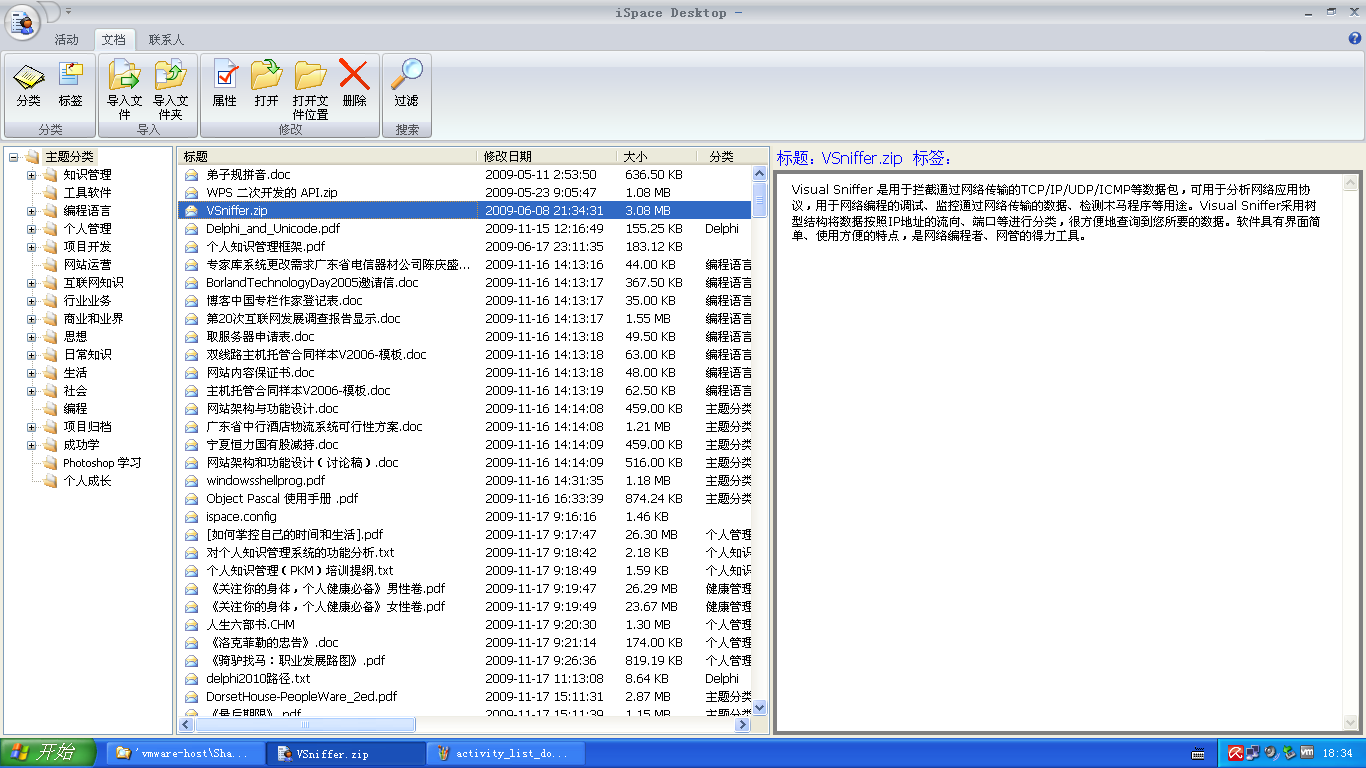1366x768 pixels.
Task: Select 网站运营 in the category tree
Action: tap(87, 265)
